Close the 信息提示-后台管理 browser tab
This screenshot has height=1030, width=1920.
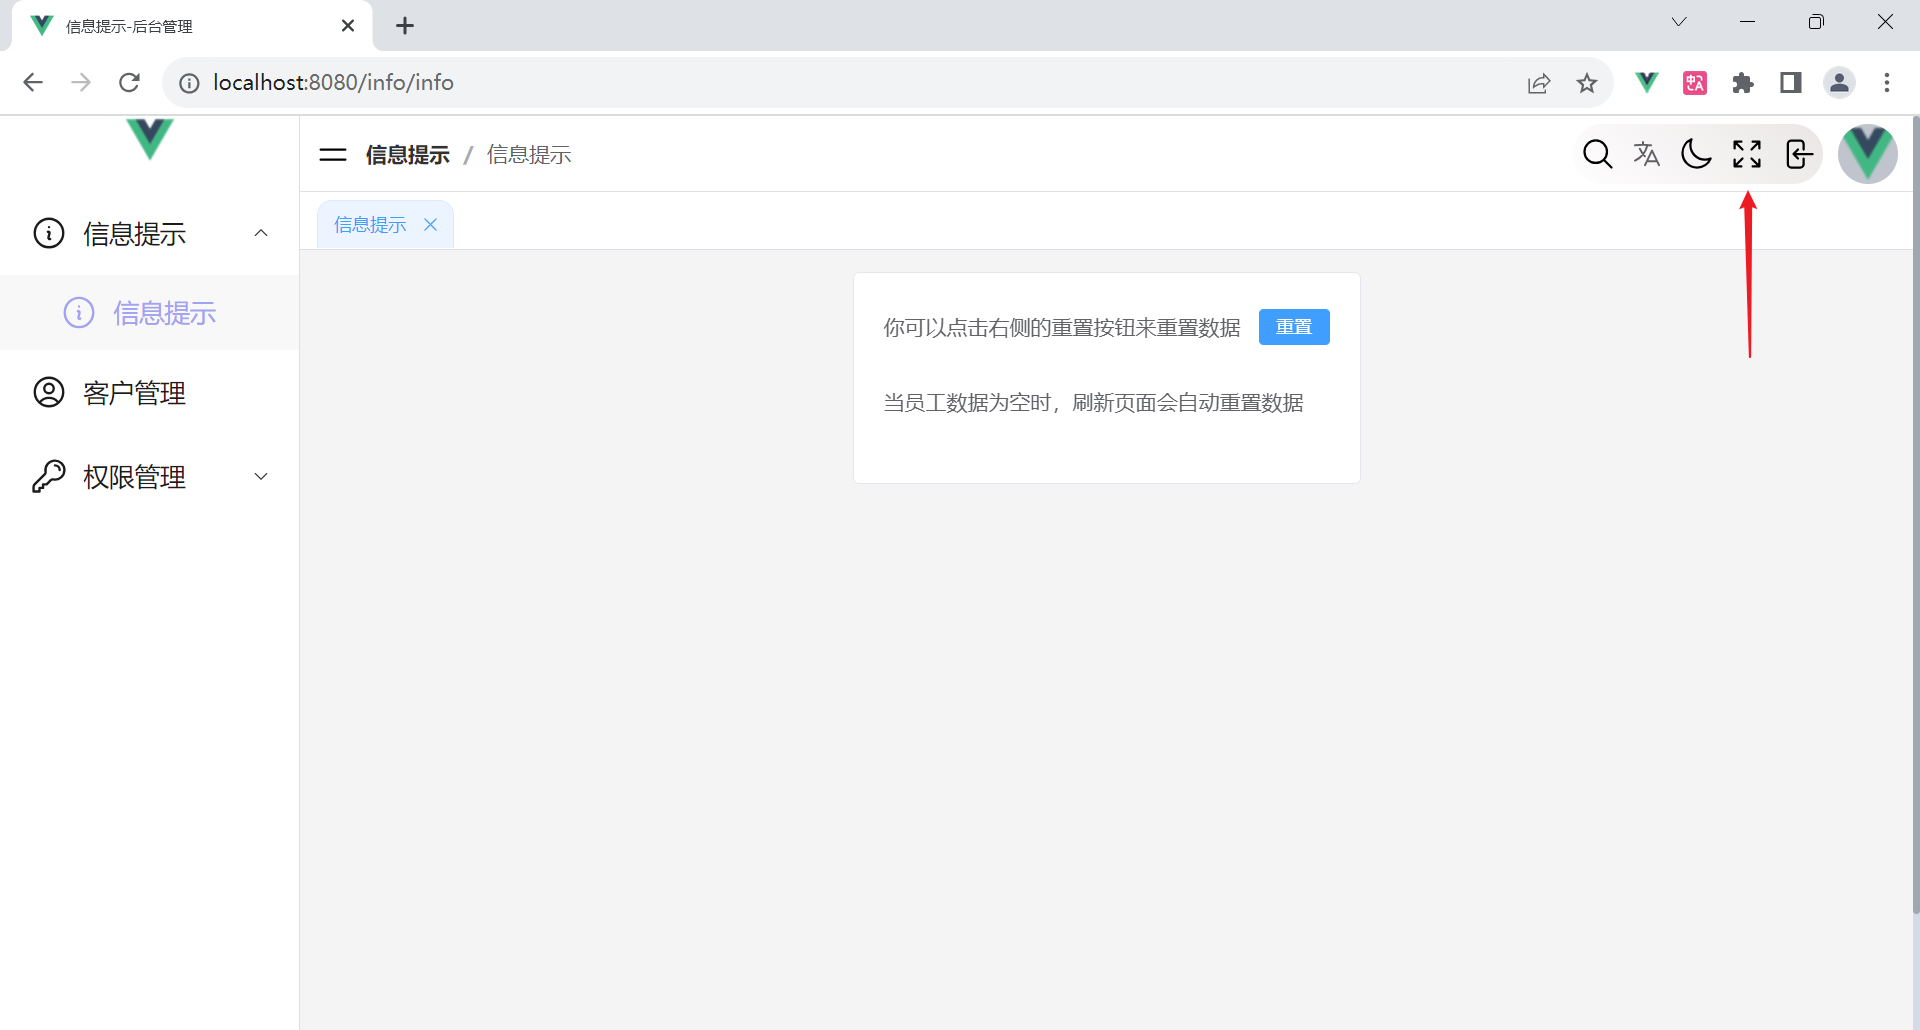tap(348, 26)
